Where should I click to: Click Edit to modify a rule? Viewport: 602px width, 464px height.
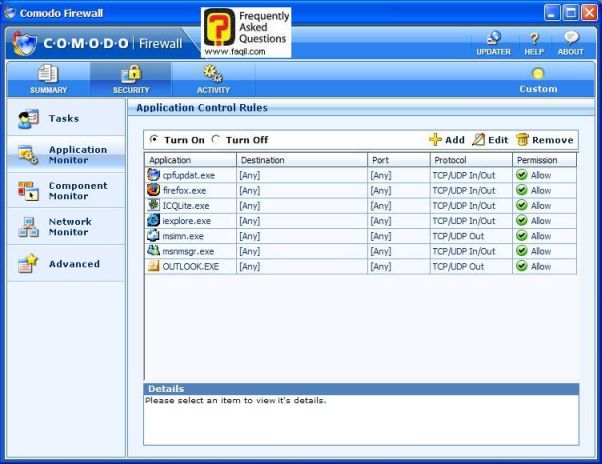point(490,140)
